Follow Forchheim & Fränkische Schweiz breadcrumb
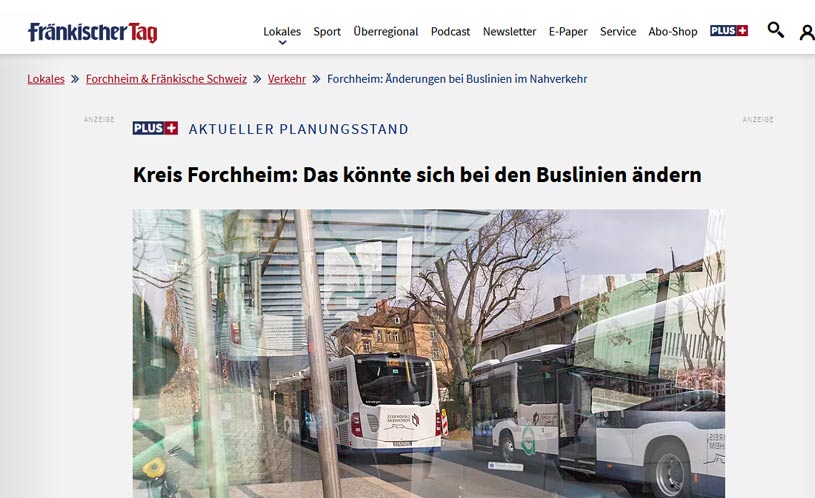 (x=166, y=79)
